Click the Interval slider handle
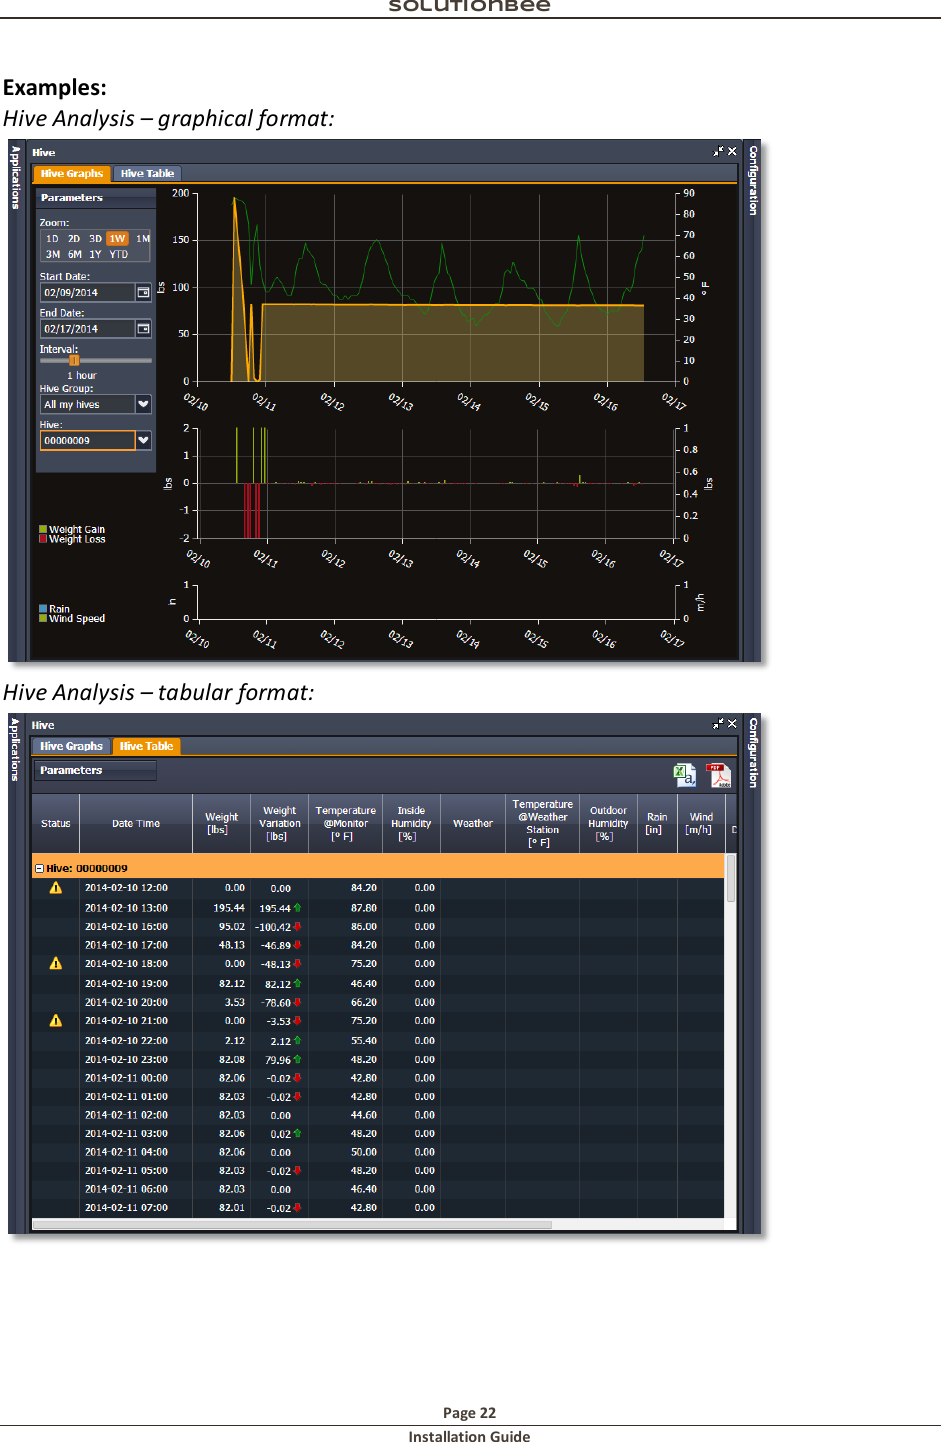This screenshot has width=941, height=1442. [x=74, y=360]
